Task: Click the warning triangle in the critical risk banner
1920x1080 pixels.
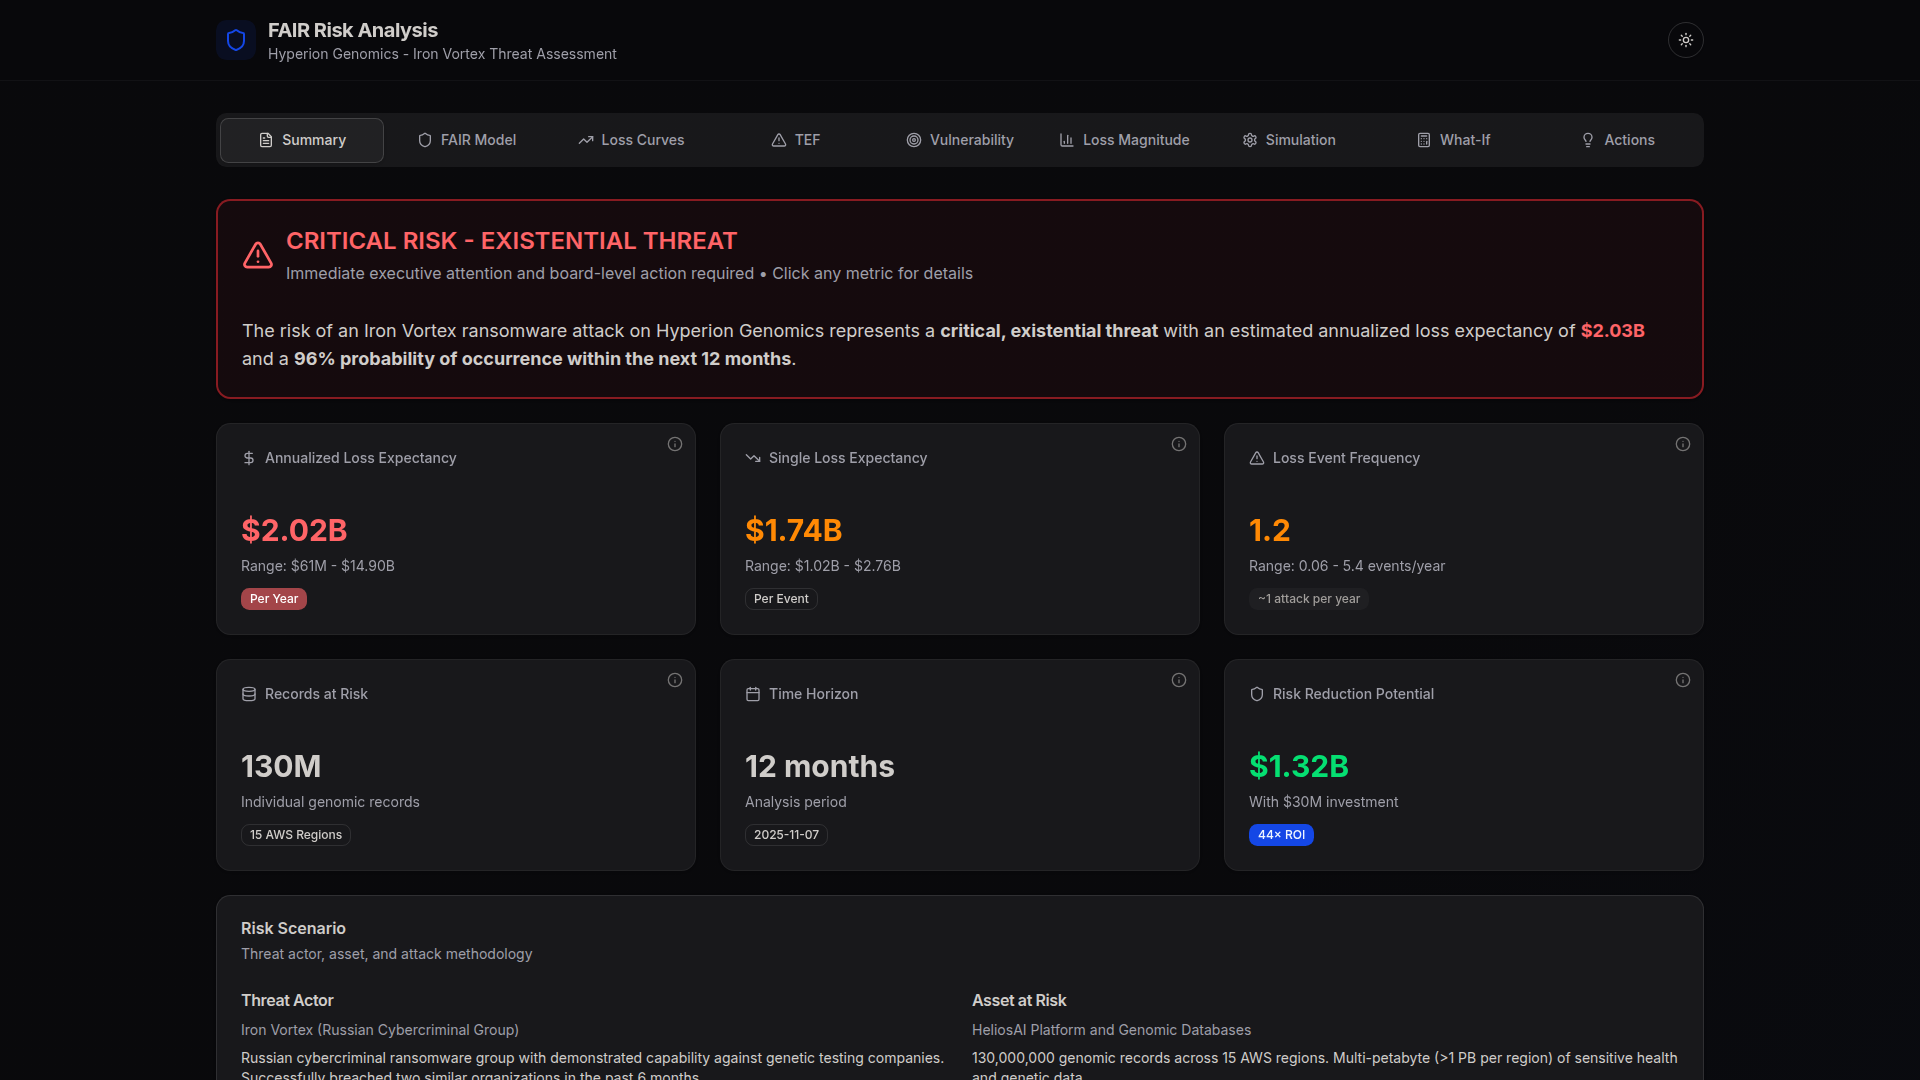Action: tap(257, 256)
